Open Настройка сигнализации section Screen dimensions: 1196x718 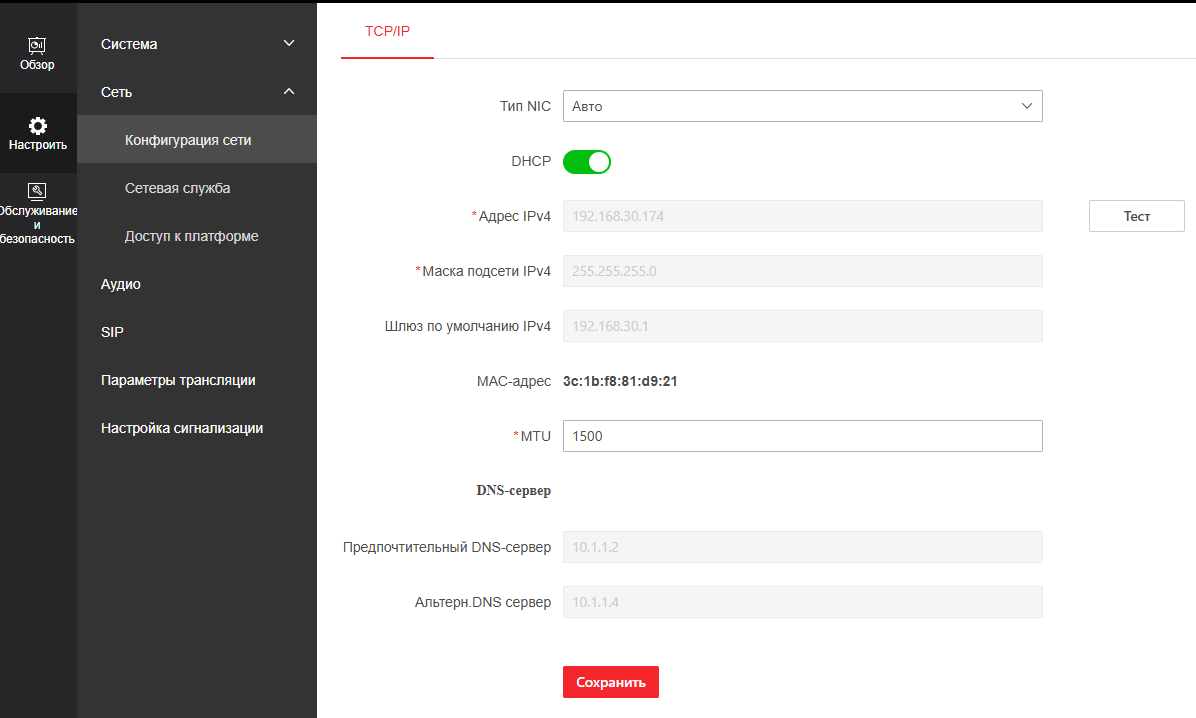(x=182, y=428)
